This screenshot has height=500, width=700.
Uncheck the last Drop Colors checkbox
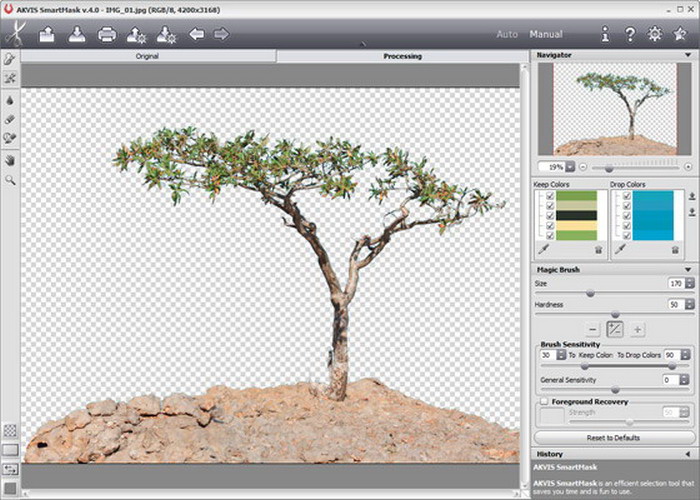627,236
